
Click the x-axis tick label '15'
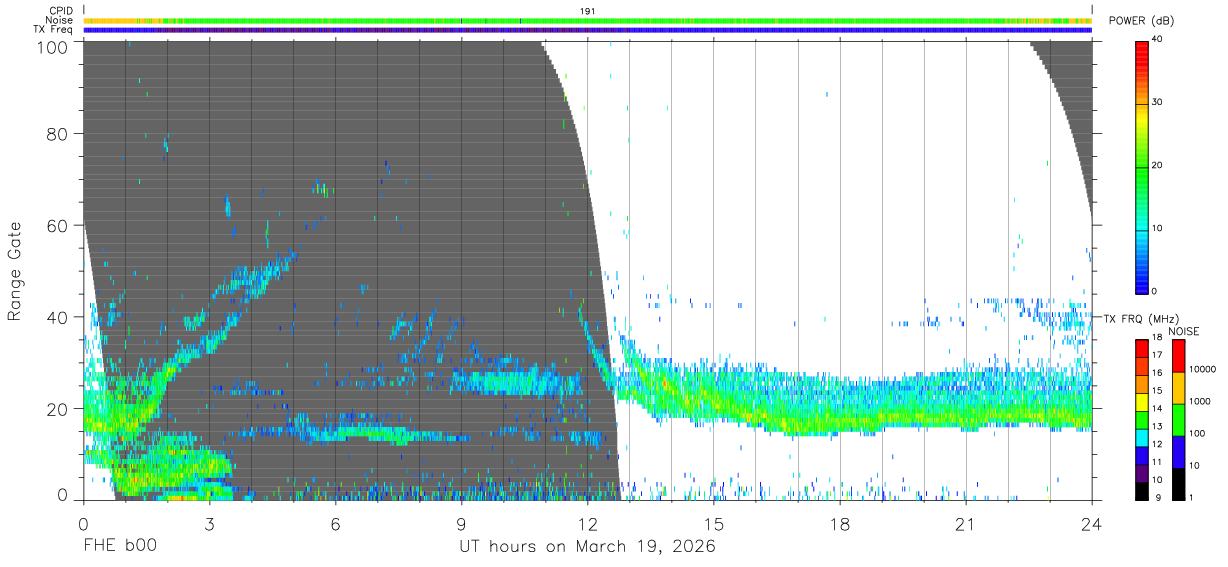714,524
